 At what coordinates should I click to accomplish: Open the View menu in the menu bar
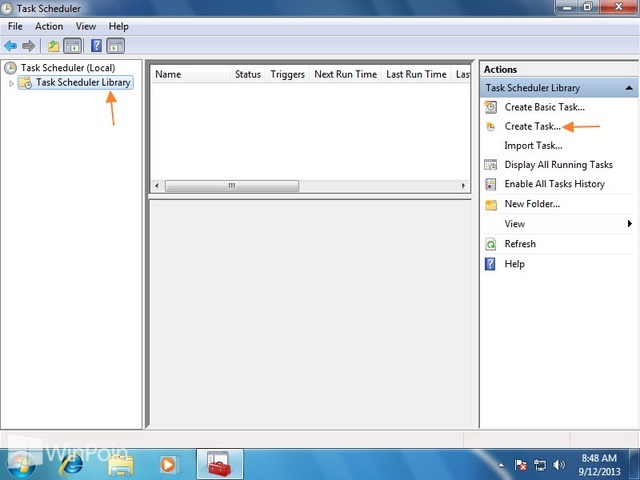[x=86, y=27]
